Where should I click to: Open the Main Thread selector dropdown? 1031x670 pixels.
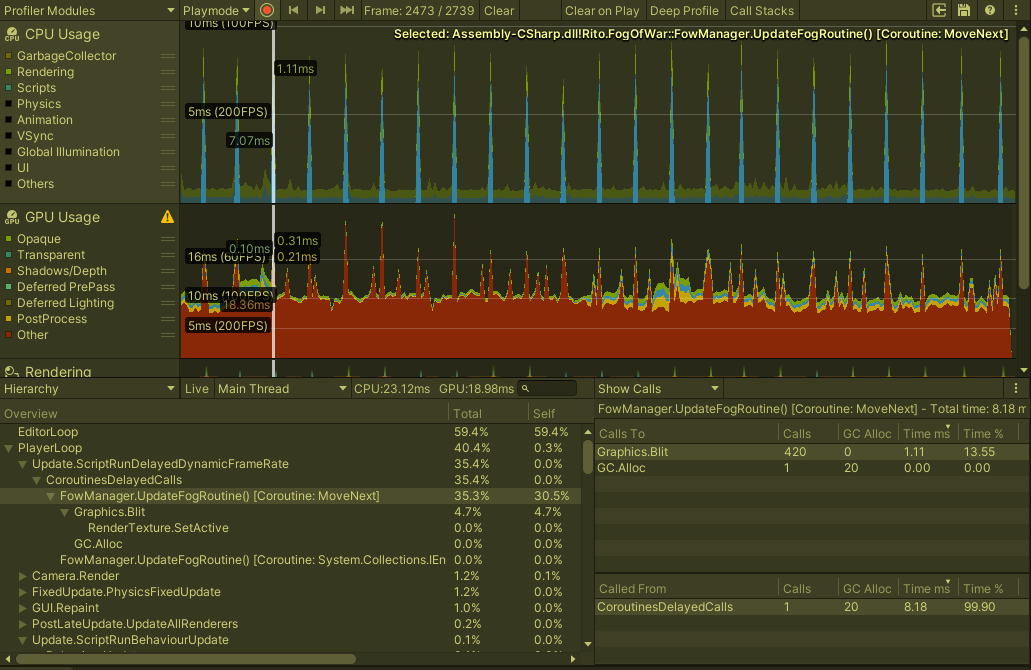point(282,389)
